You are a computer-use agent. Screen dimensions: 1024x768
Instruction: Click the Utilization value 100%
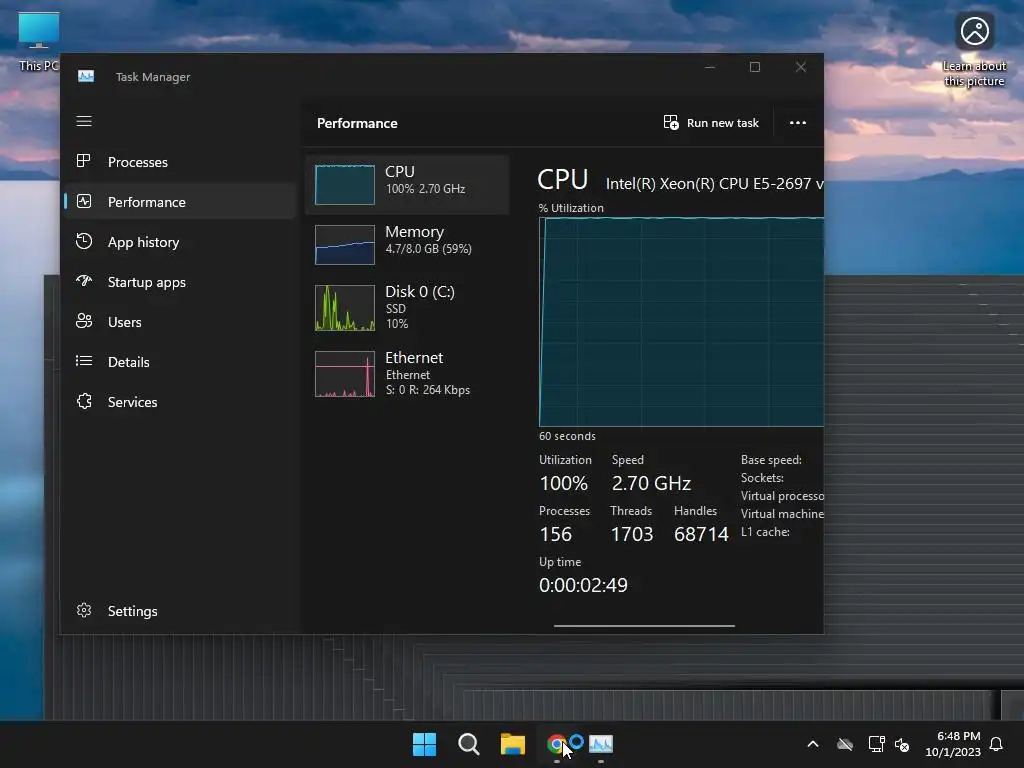[564, 483]
